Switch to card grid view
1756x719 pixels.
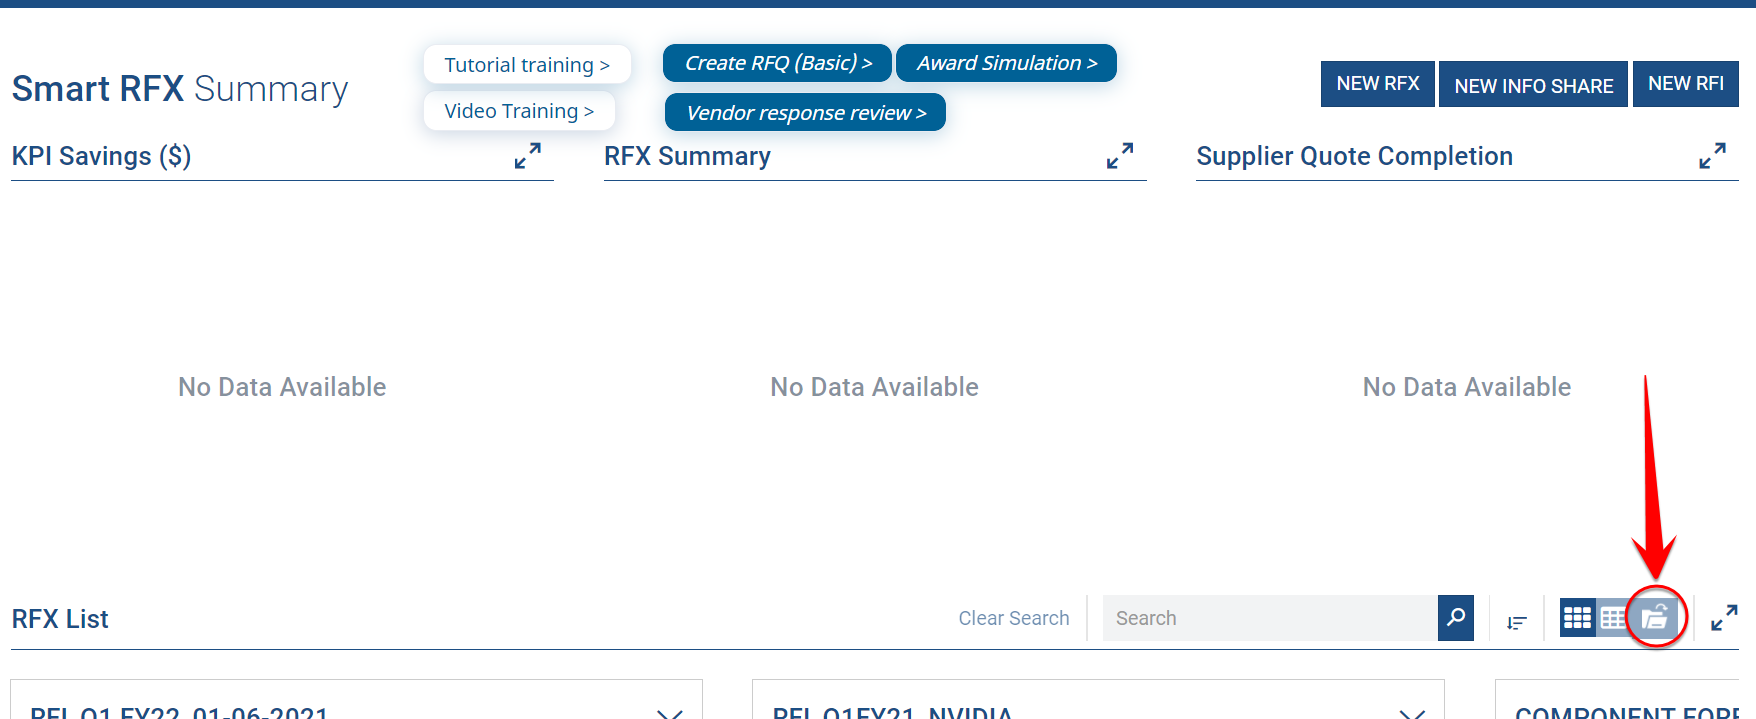click(1577, 618)
